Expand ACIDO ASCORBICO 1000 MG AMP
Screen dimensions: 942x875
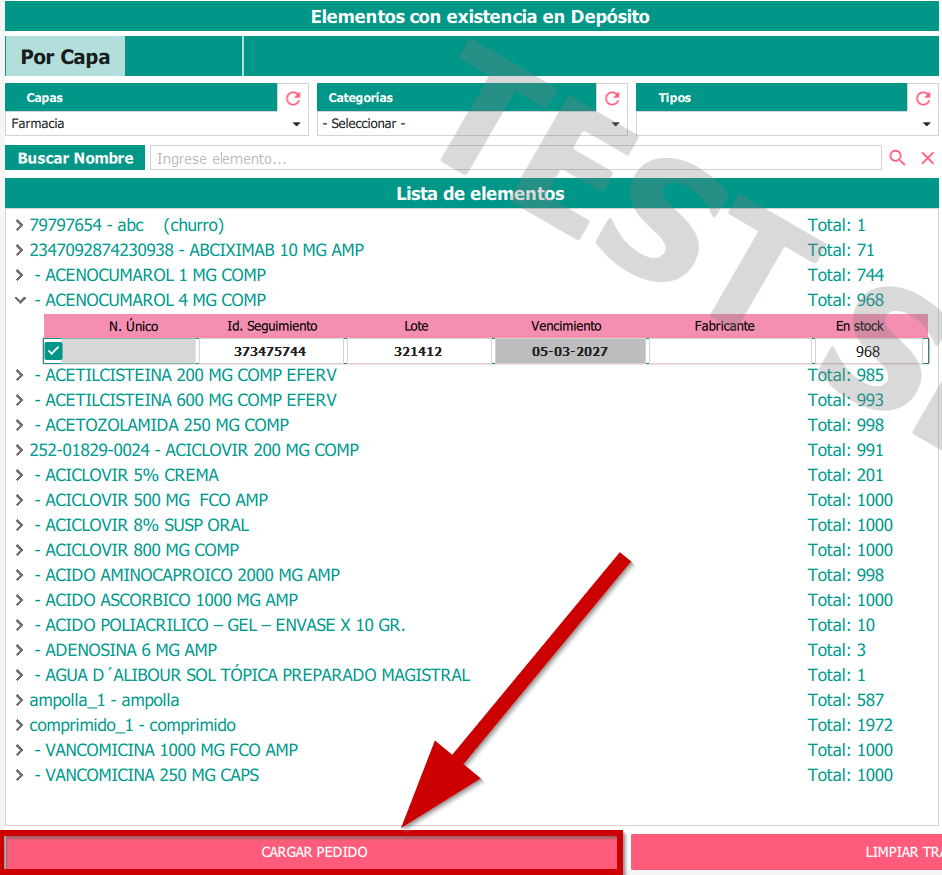click(19, 600)
